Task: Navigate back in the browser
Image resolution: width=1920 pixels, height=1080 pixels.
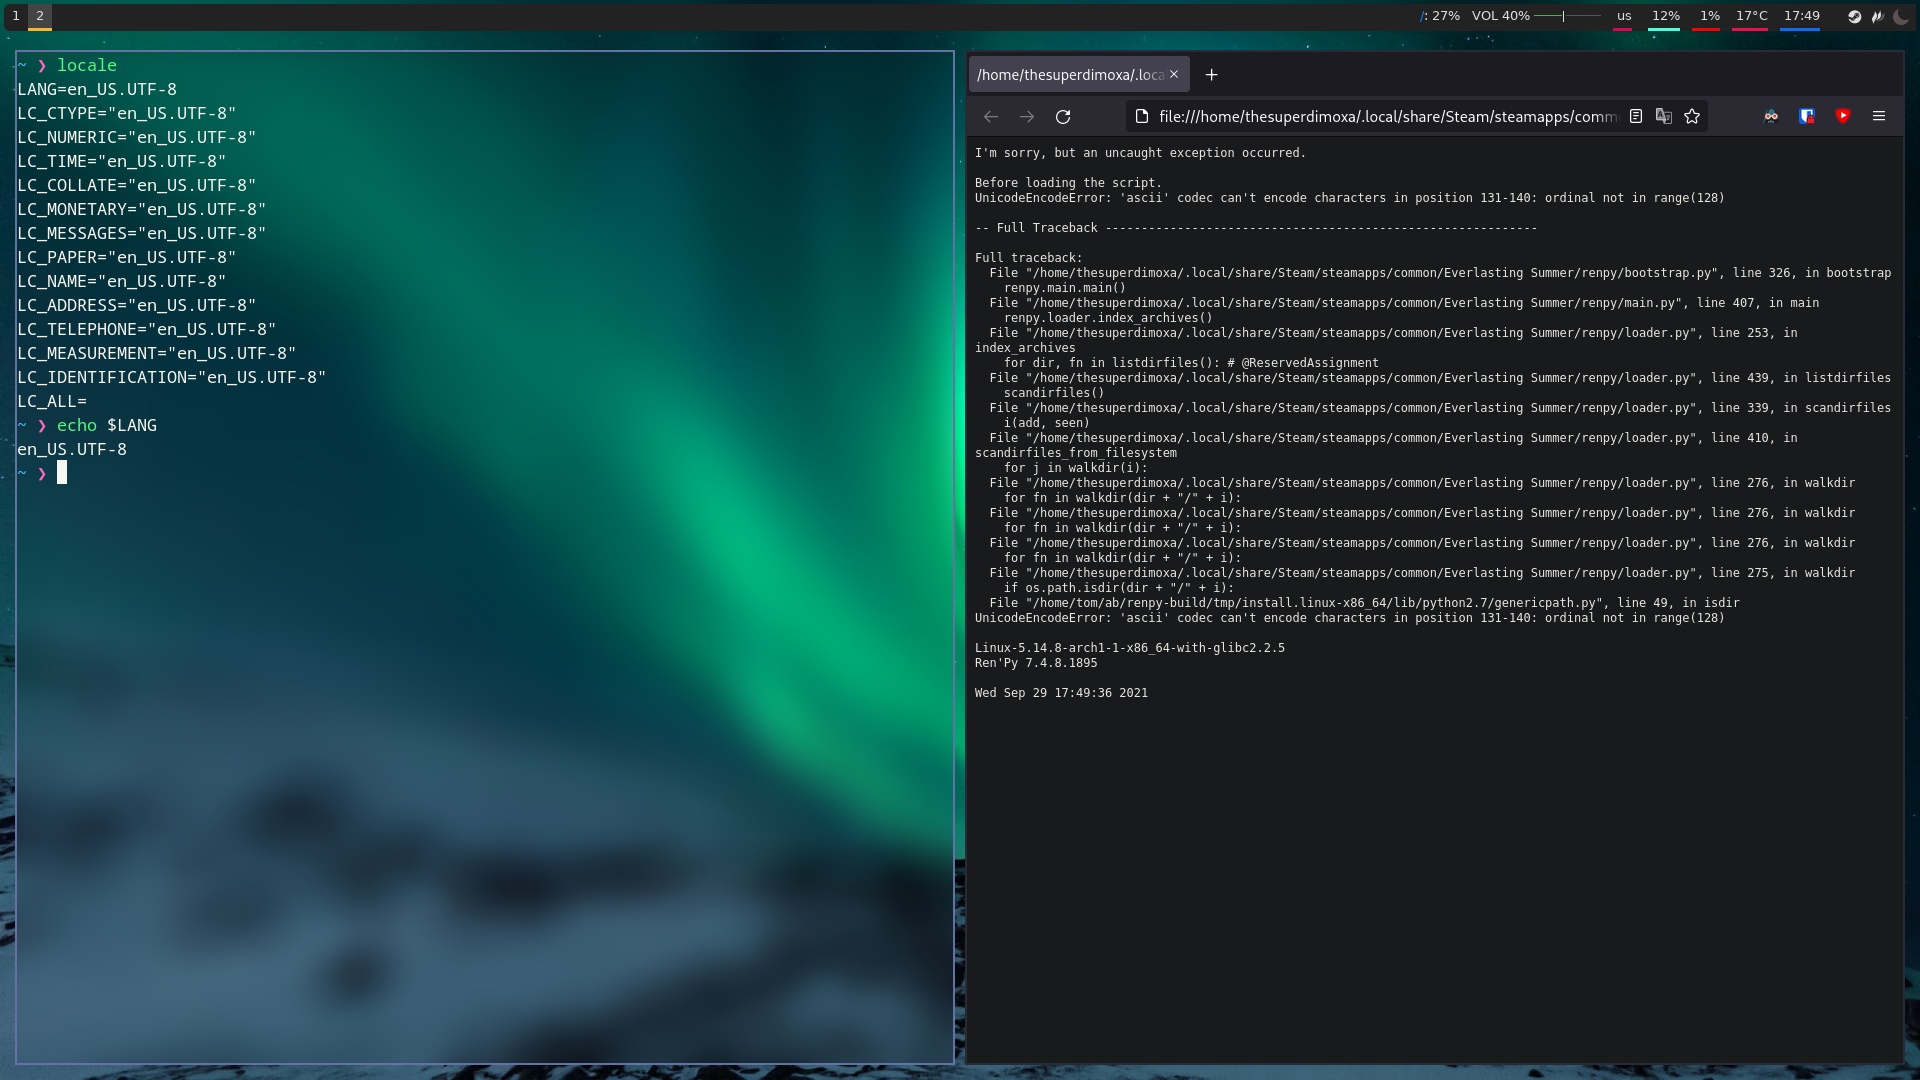Action: pyautogui.click(x=990, y=116)
